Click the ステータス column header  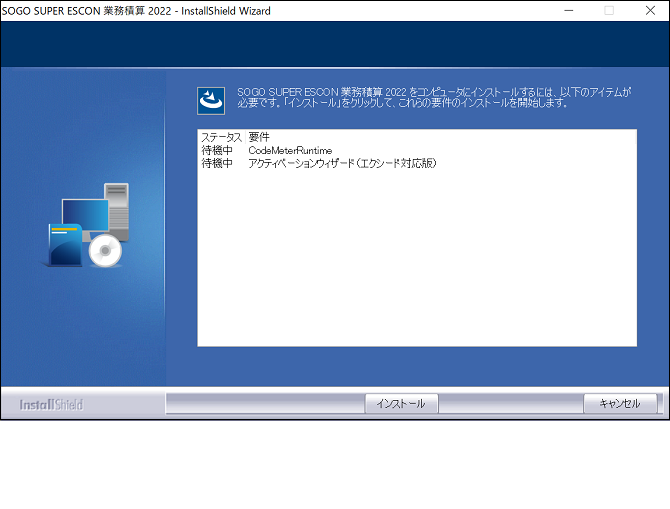[221, 137]
